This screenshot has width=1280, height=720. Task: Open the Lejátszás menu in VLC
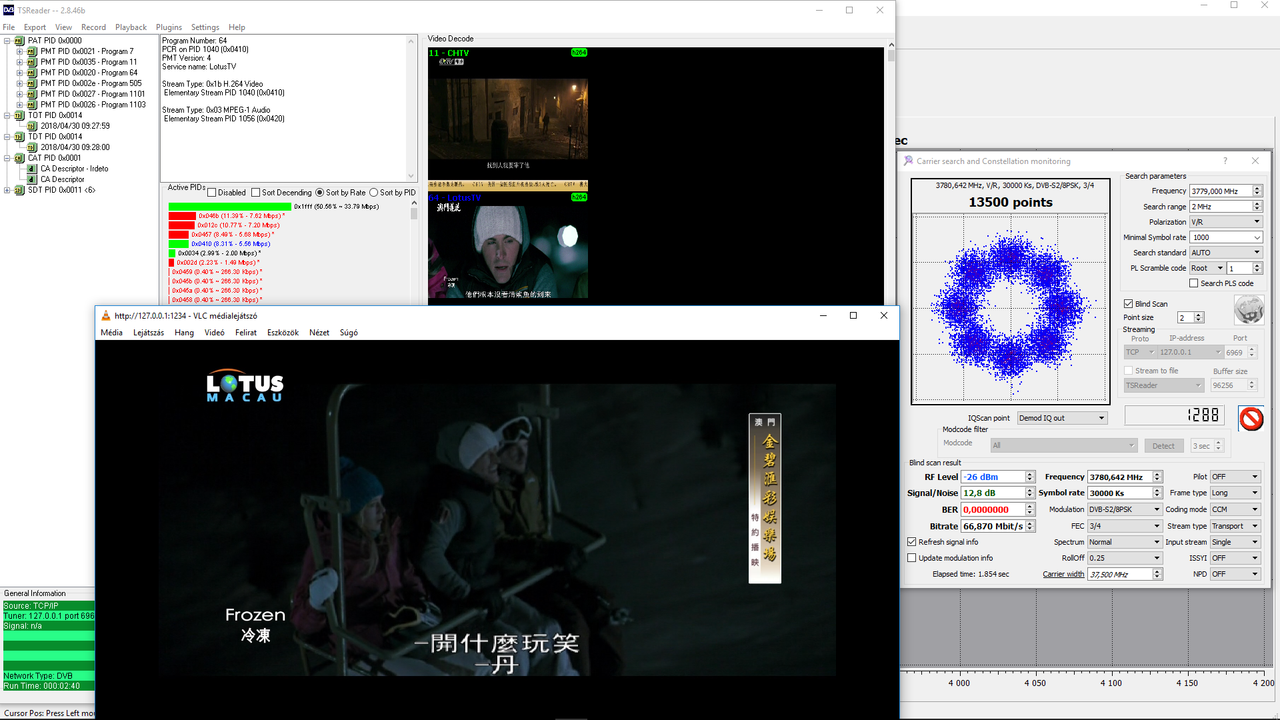tap(149, 333)
